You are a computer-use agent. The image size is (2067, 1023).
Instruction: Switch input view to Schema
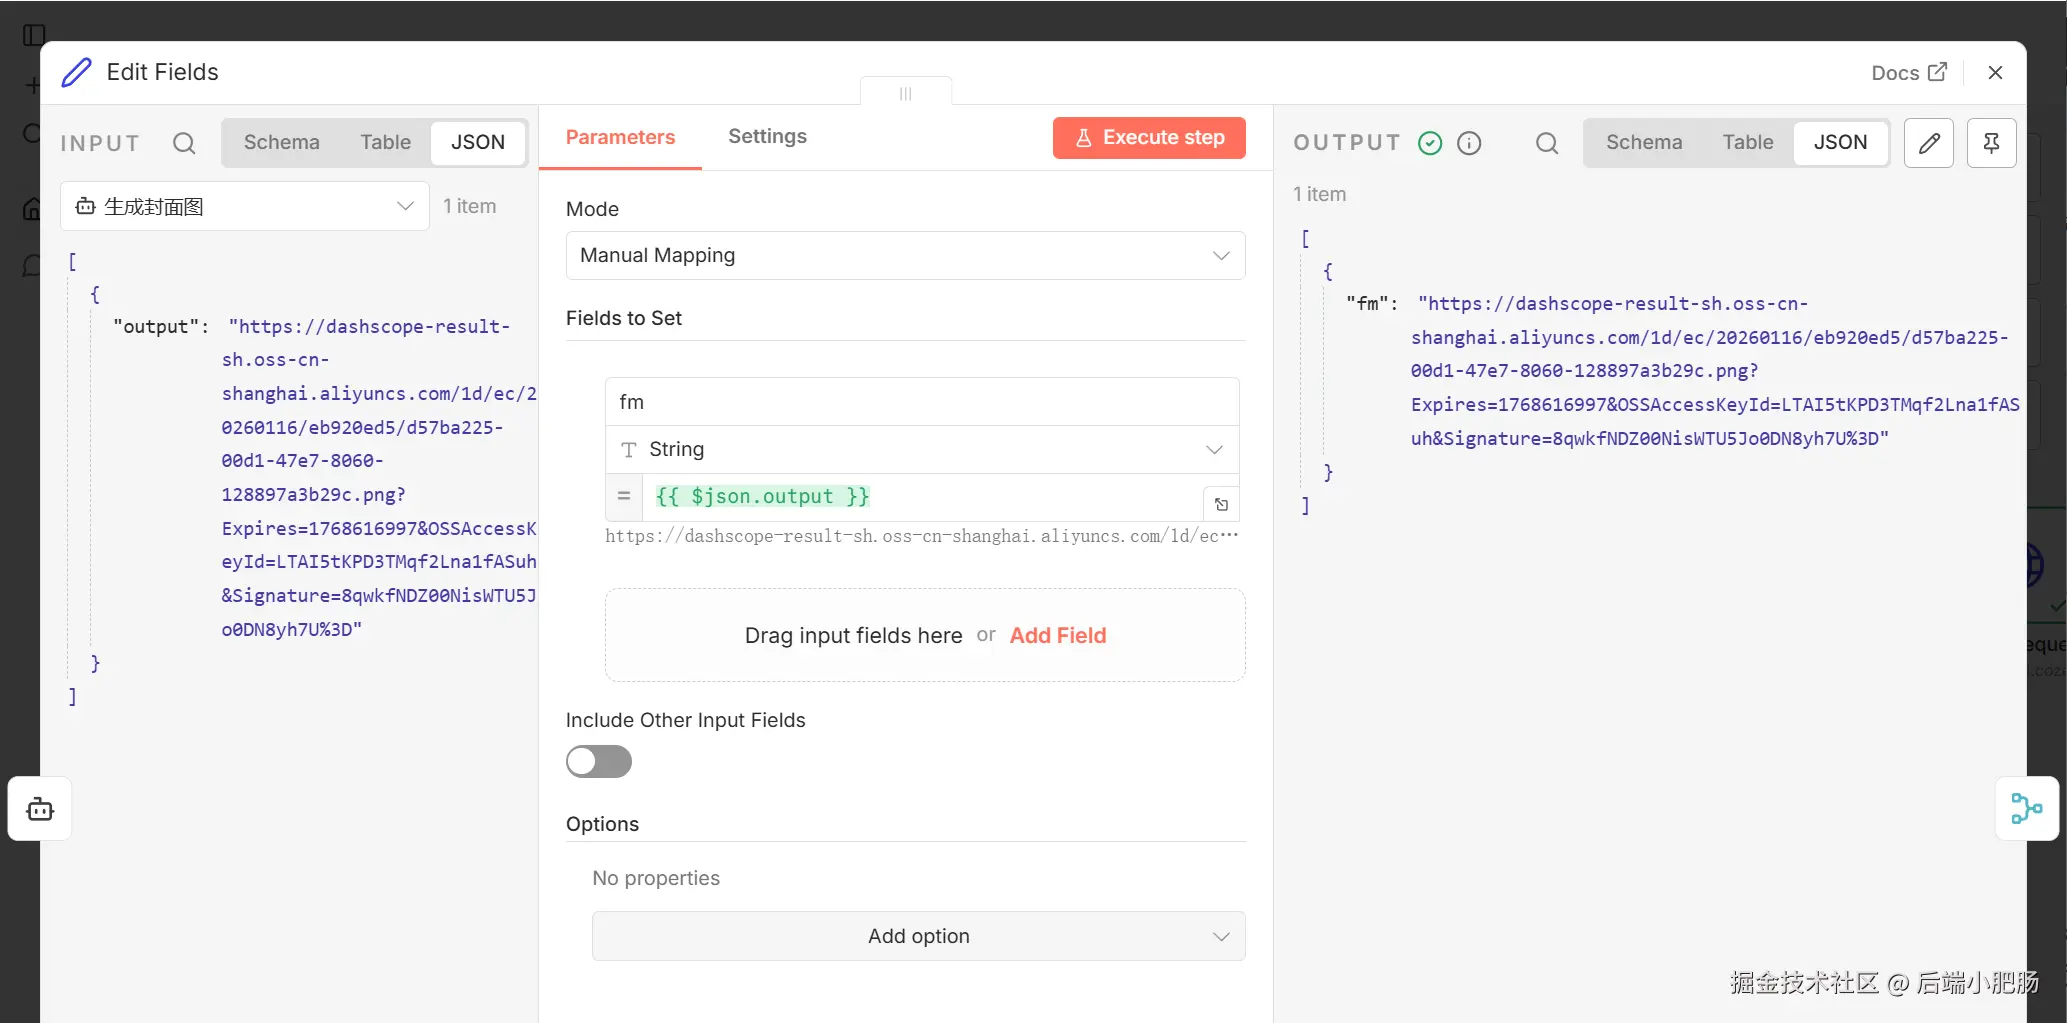pyautogui.click(x=282, y=142)
